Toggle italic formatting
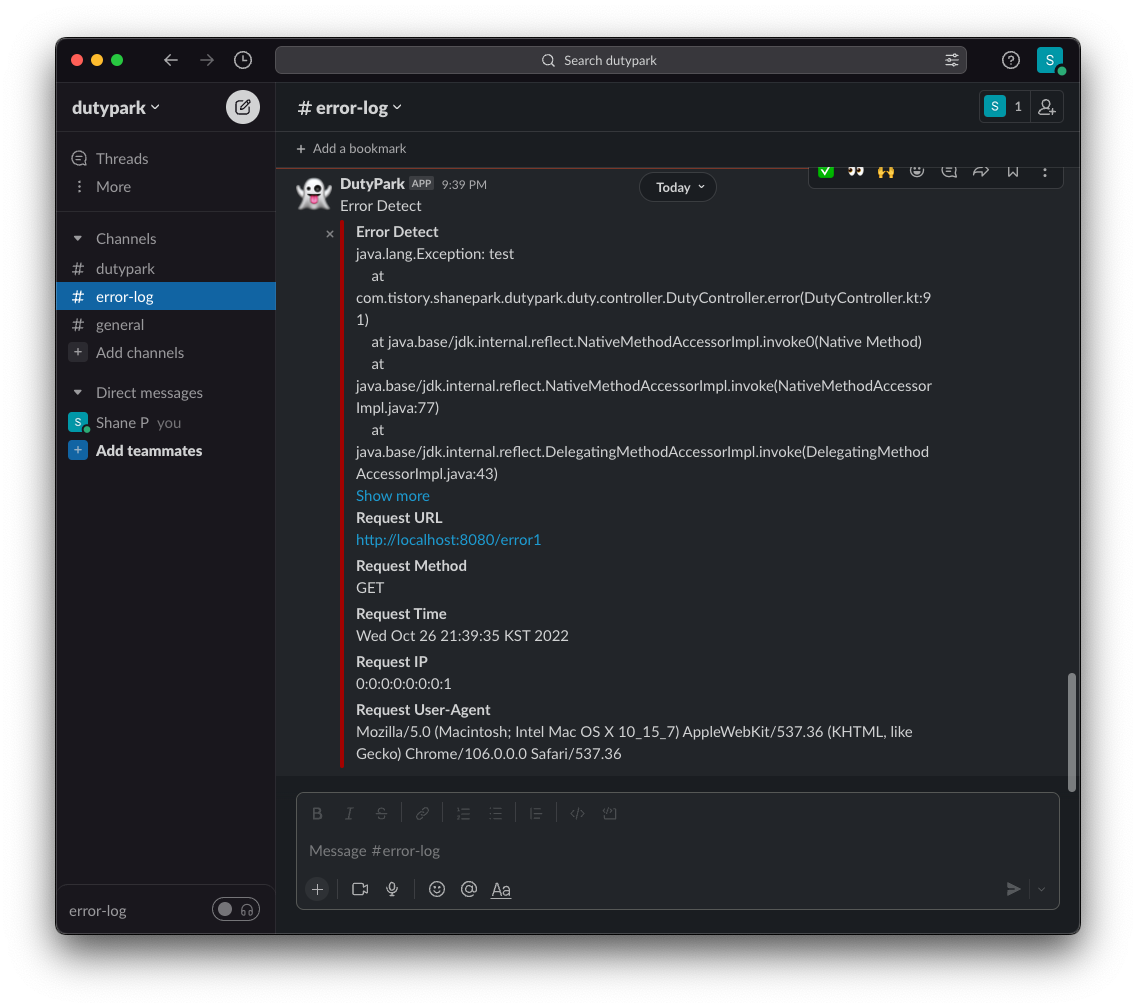 [349, 814]
